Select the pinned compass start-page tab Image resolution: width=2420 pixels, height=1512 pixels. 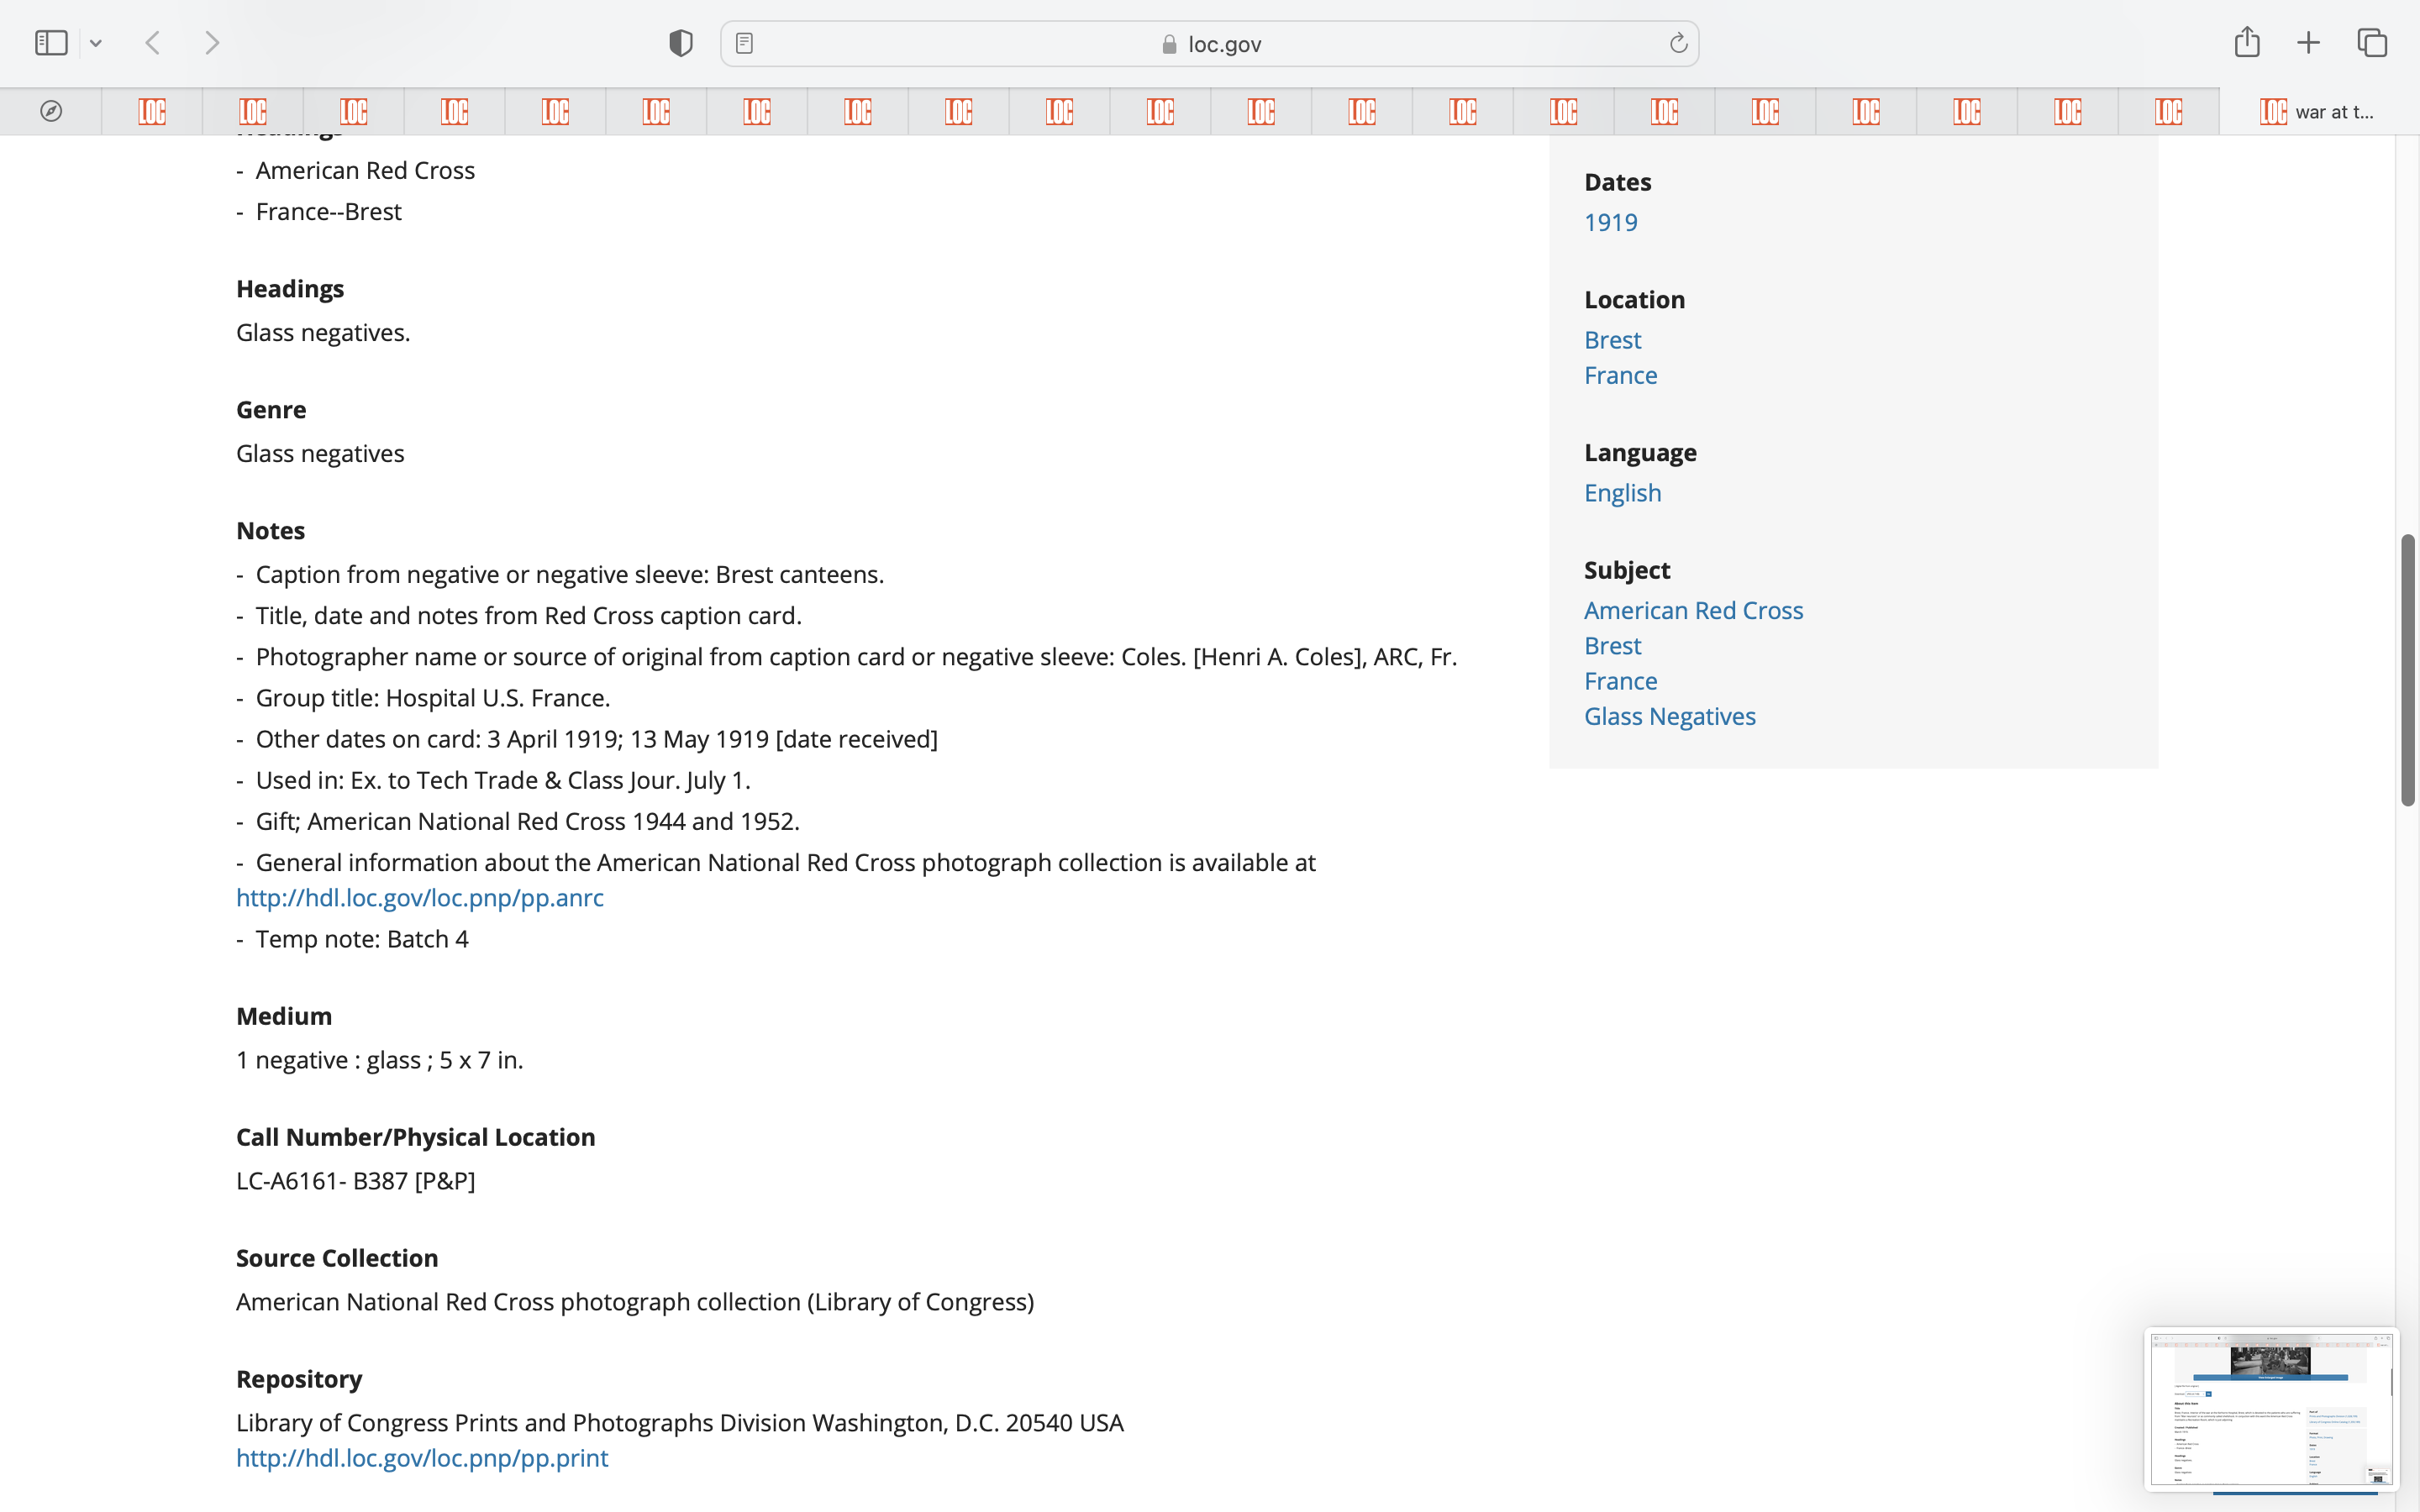point(51,111)
